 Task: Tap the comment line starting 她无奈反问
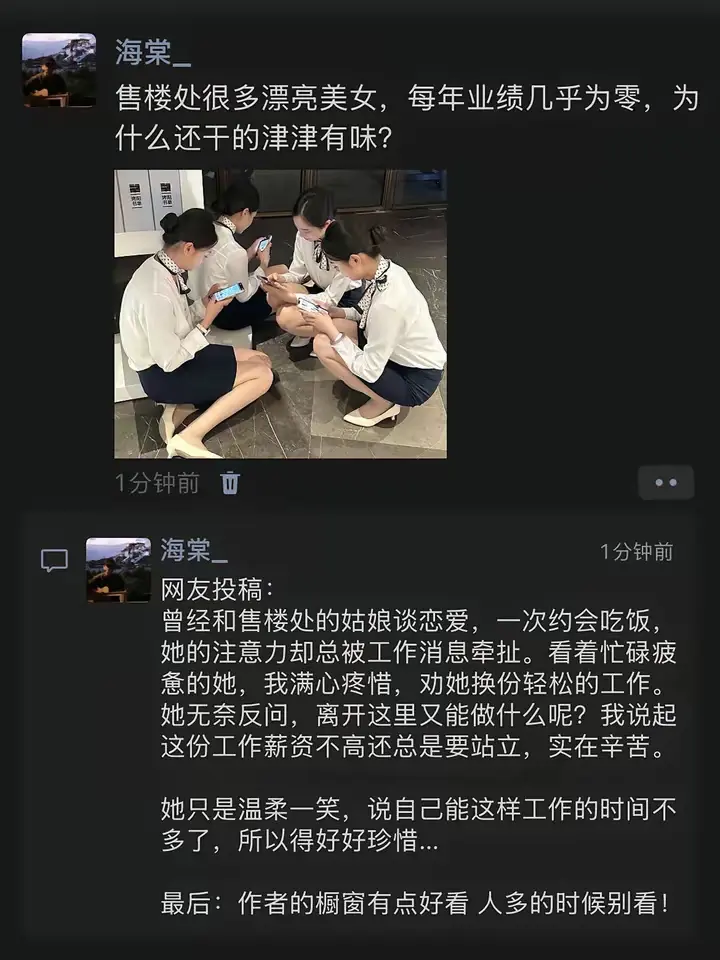click(418, 714)
